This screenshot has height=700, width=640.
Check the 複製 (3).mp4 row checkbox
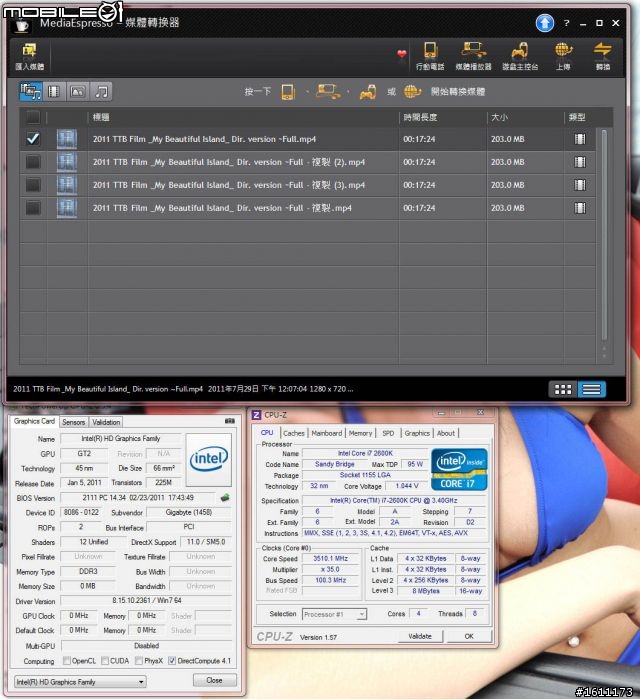point(33,185)
